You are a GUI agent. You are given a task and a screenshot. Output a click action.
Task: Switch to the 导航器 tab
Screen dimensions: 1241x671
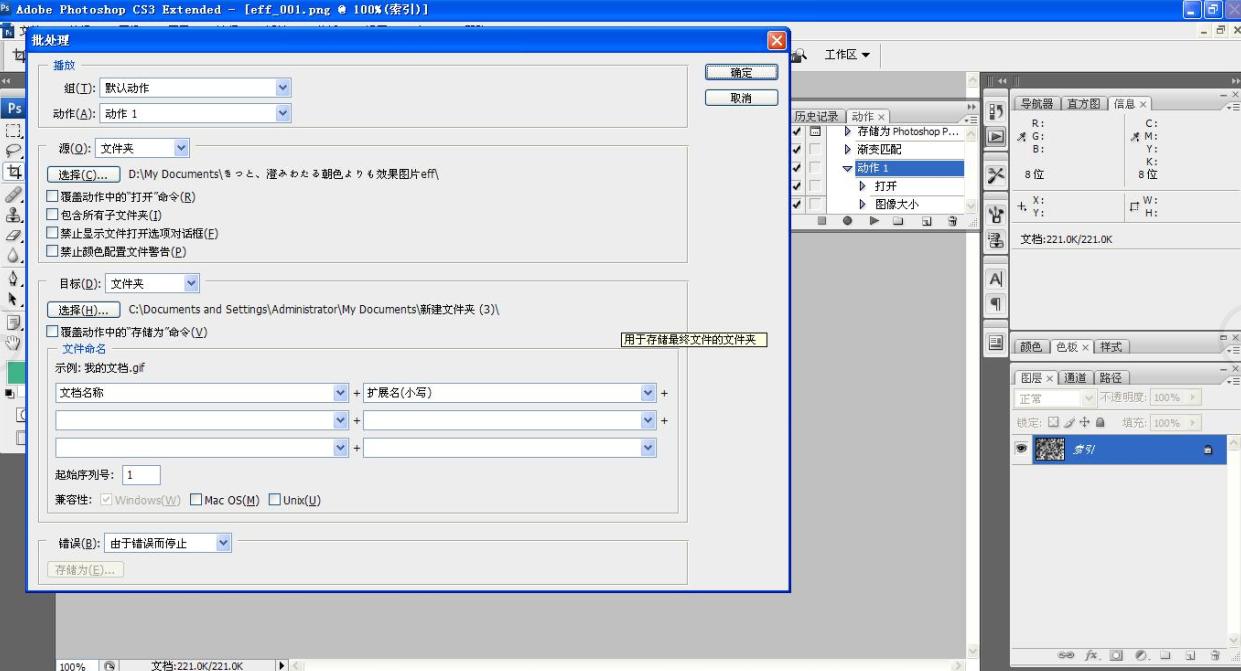point(1039,104)
